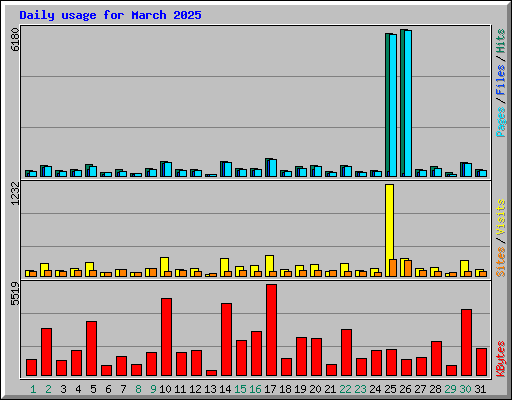512x400 pixels.
Task: Click the 1232 axis maximum label
Action: 15,193
